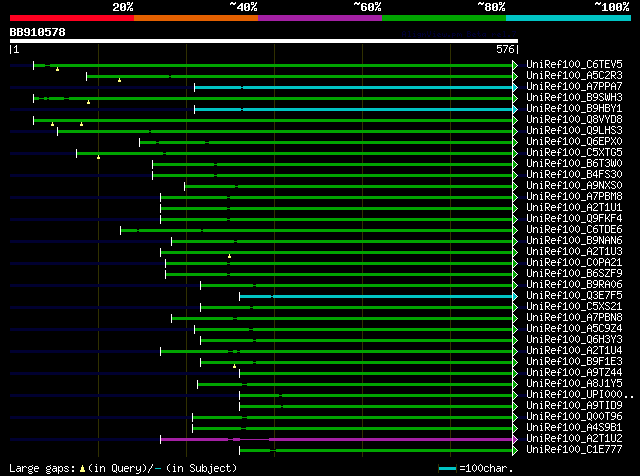
Task: Click the arrowhead ending the A2T1U2 alignment
Action: [515, 440]
